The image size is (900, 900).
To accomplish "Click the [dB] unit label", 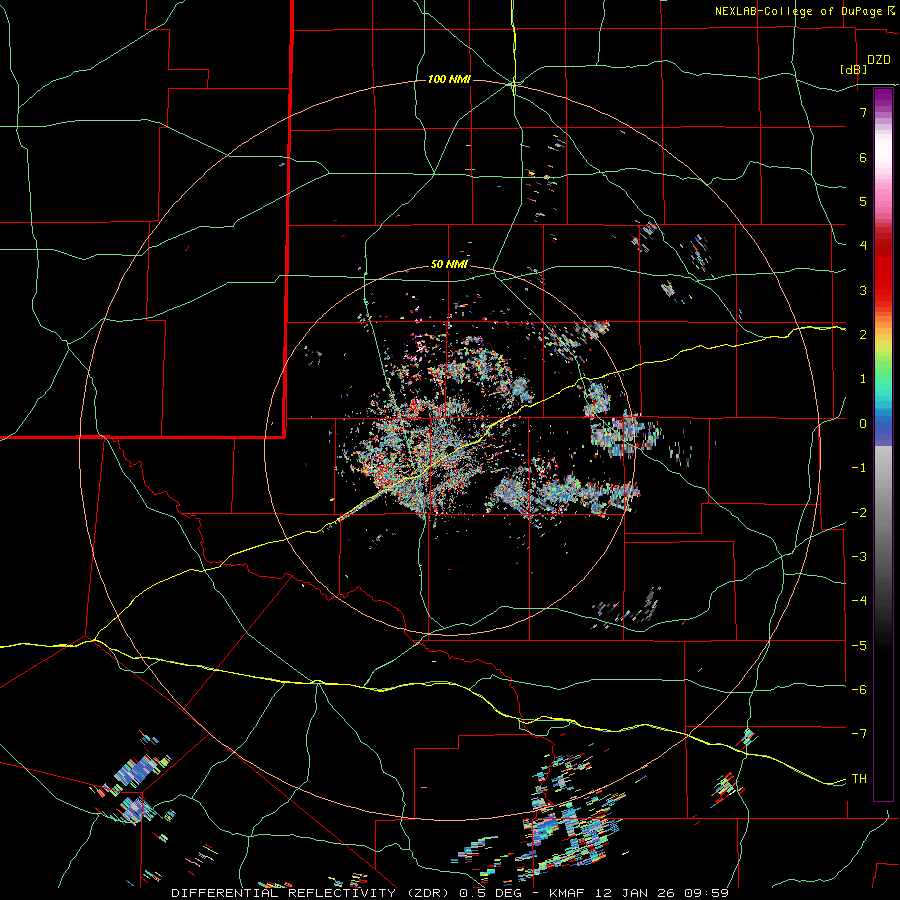I will 853,70.
